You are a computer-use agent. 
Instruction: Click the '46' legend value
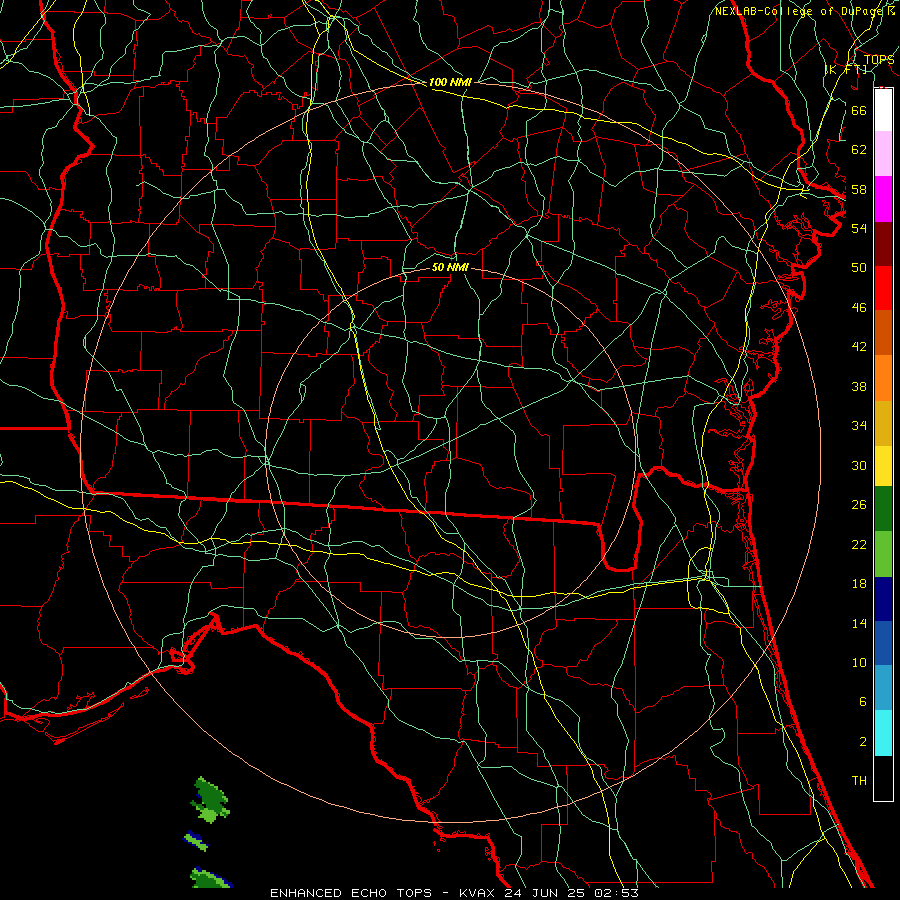(x=859, y=308)
